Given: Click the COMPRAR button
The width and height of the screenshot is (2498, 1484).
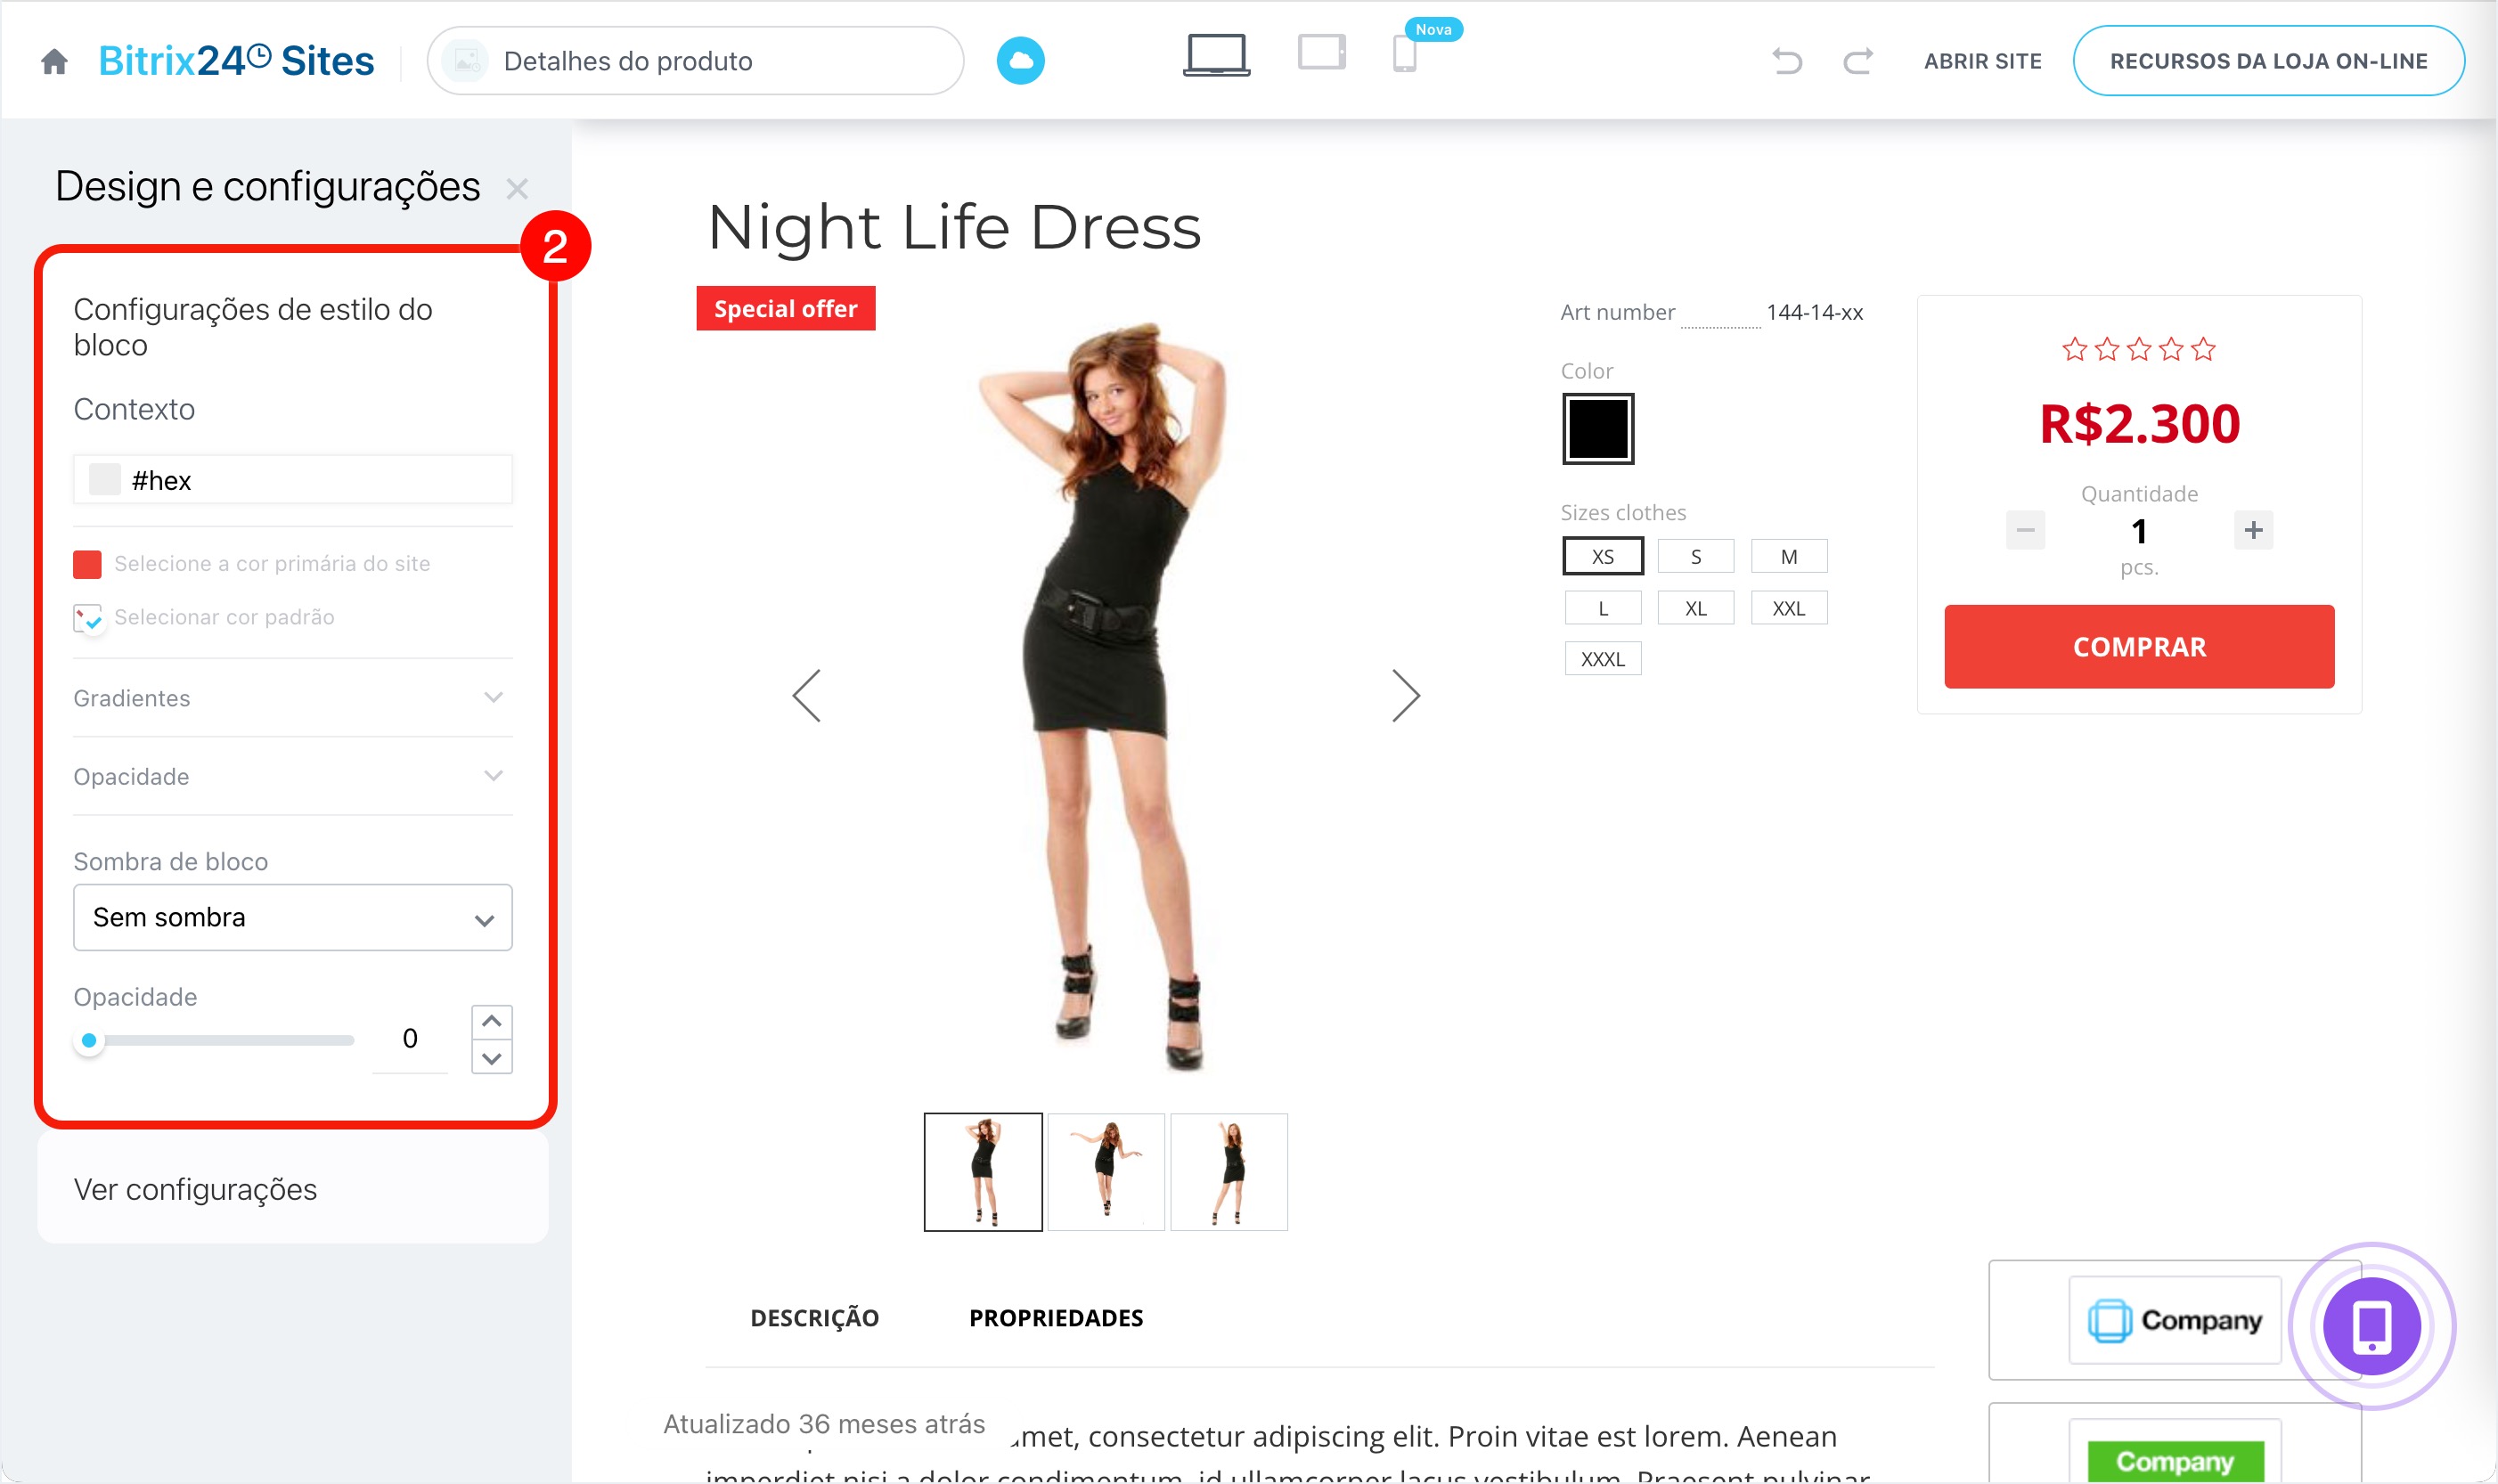Looking at the screenshot, I should pyautogui.click(x=2138, y=646).
